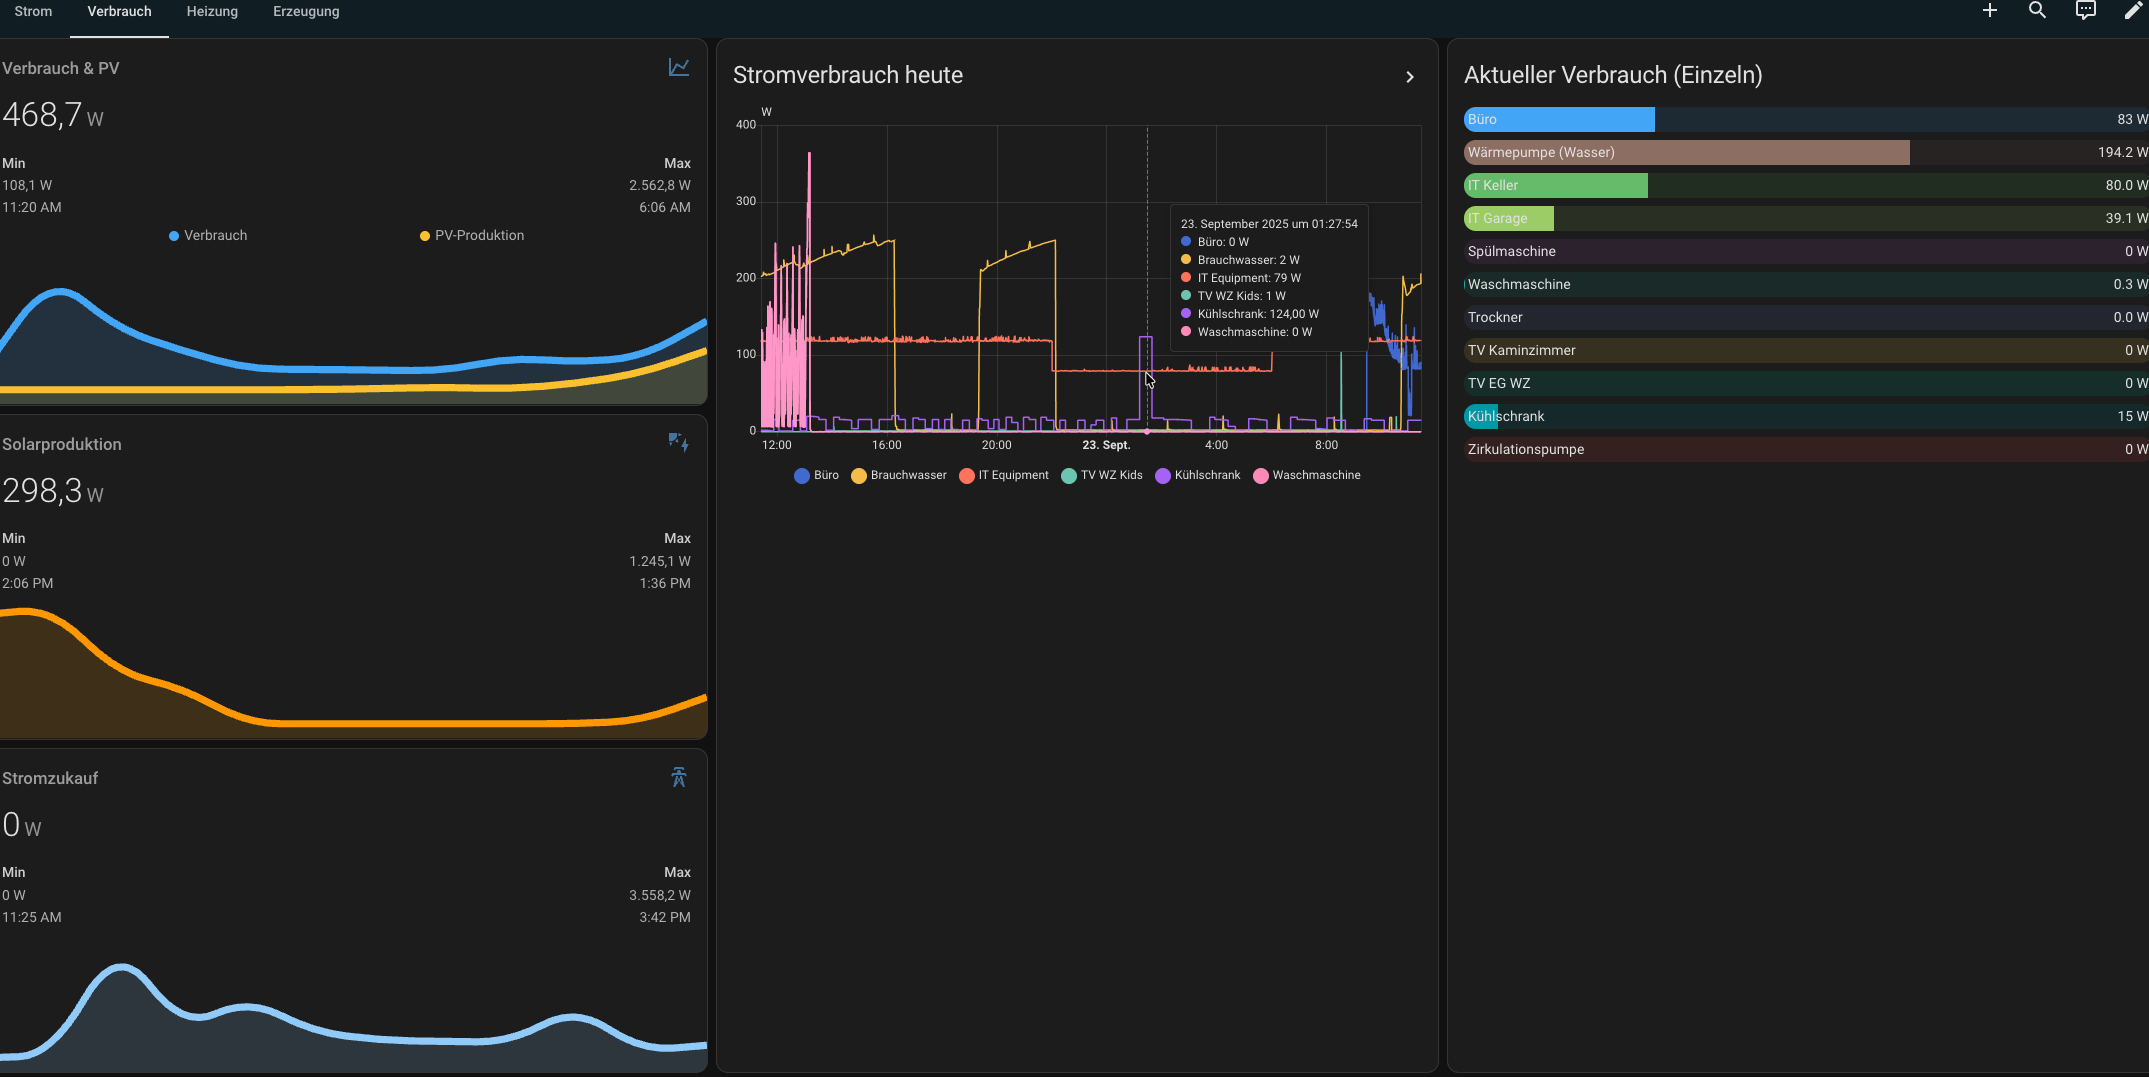Open the Stromverbrauch heute card title

[847, 75]
